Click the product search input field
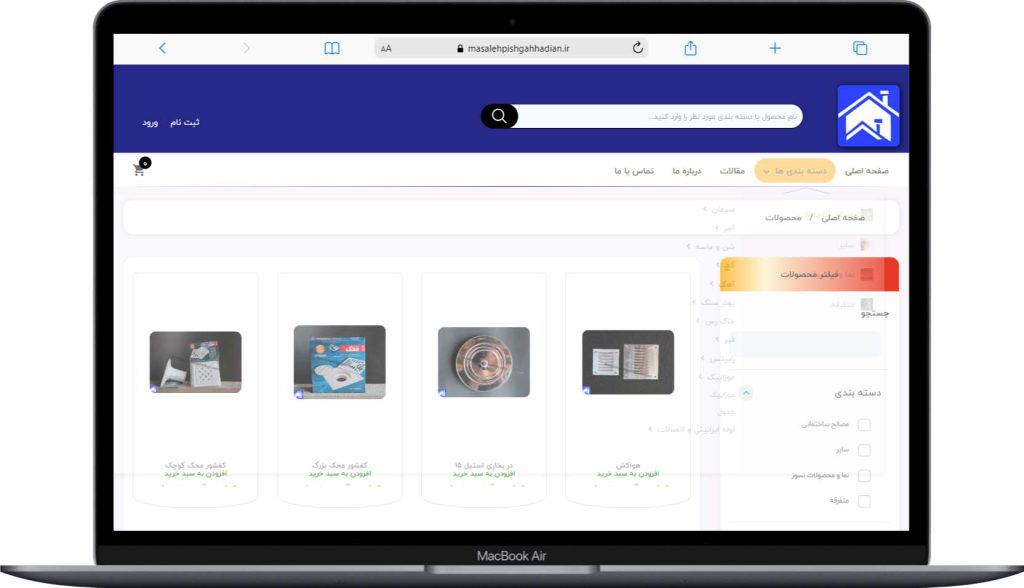 (x=660, y=117)
